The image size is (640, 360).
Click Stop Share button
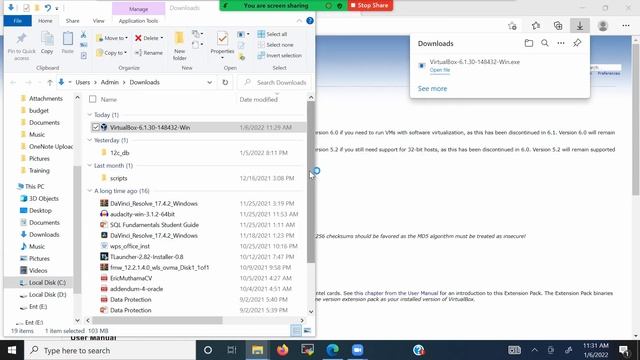(370, 6)
